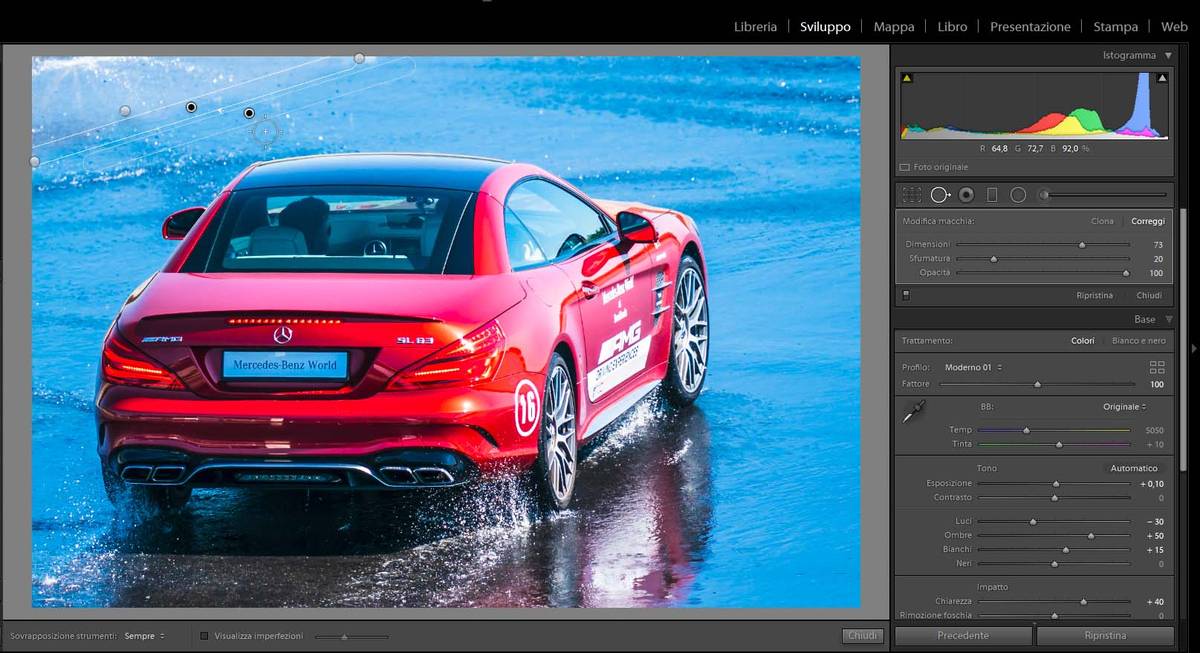
Task: Switch treatment to Bianco e nero
Action: [x=1138, y=341]
